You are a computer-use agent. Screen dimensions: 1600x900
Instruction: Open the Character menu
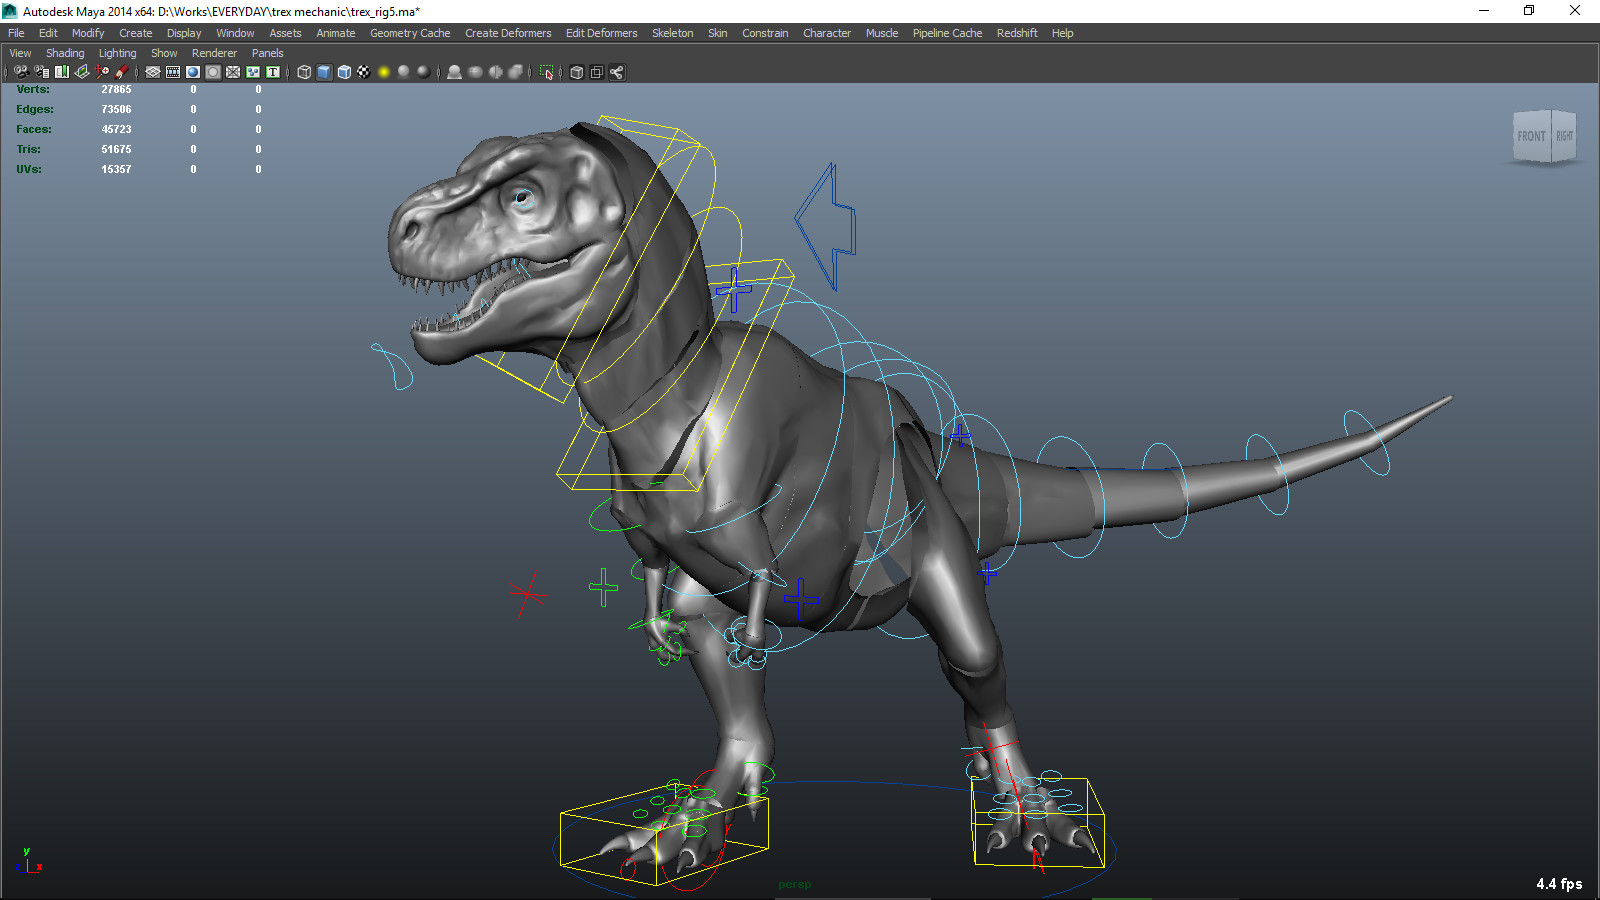coord(826,33)
